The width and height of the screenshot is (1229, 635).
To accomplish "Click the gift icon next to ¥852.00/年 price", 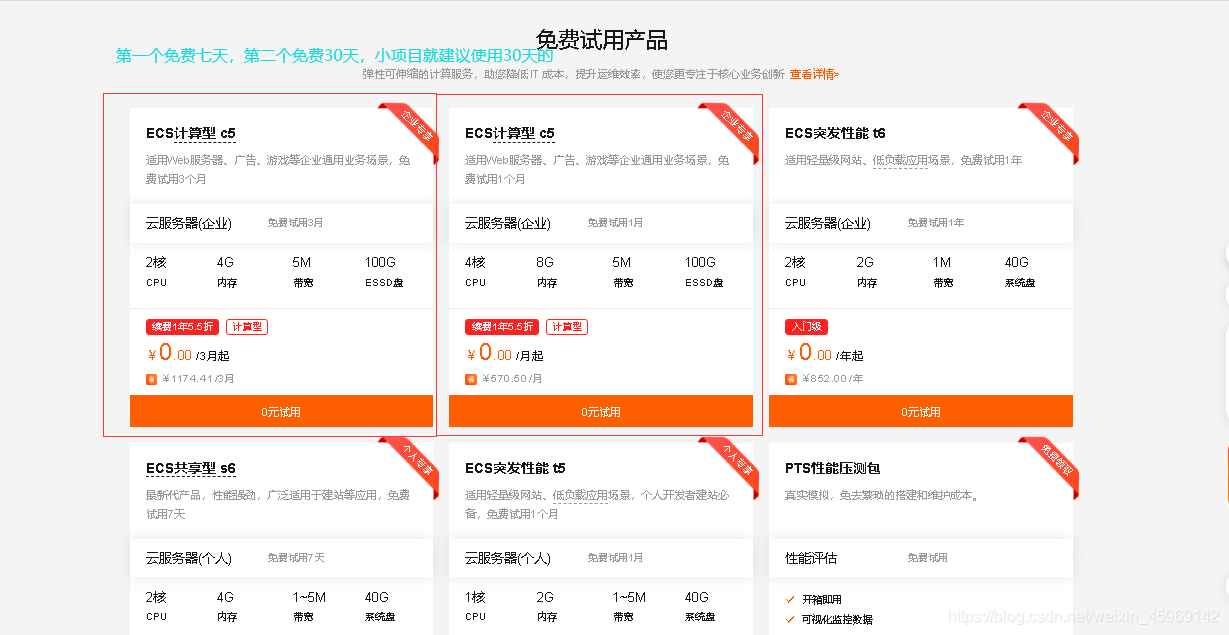I will tap(791, 379).
